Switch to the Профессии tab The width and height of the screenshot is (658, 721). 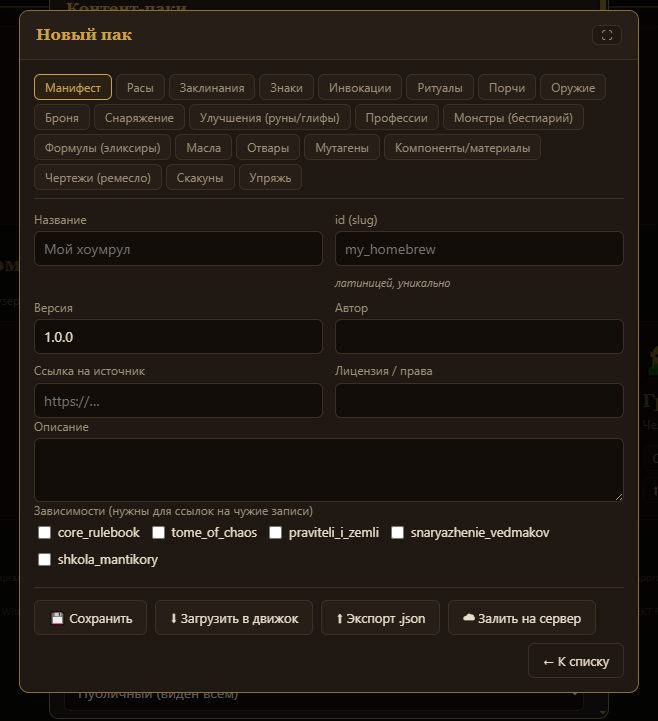coord(396,117)
